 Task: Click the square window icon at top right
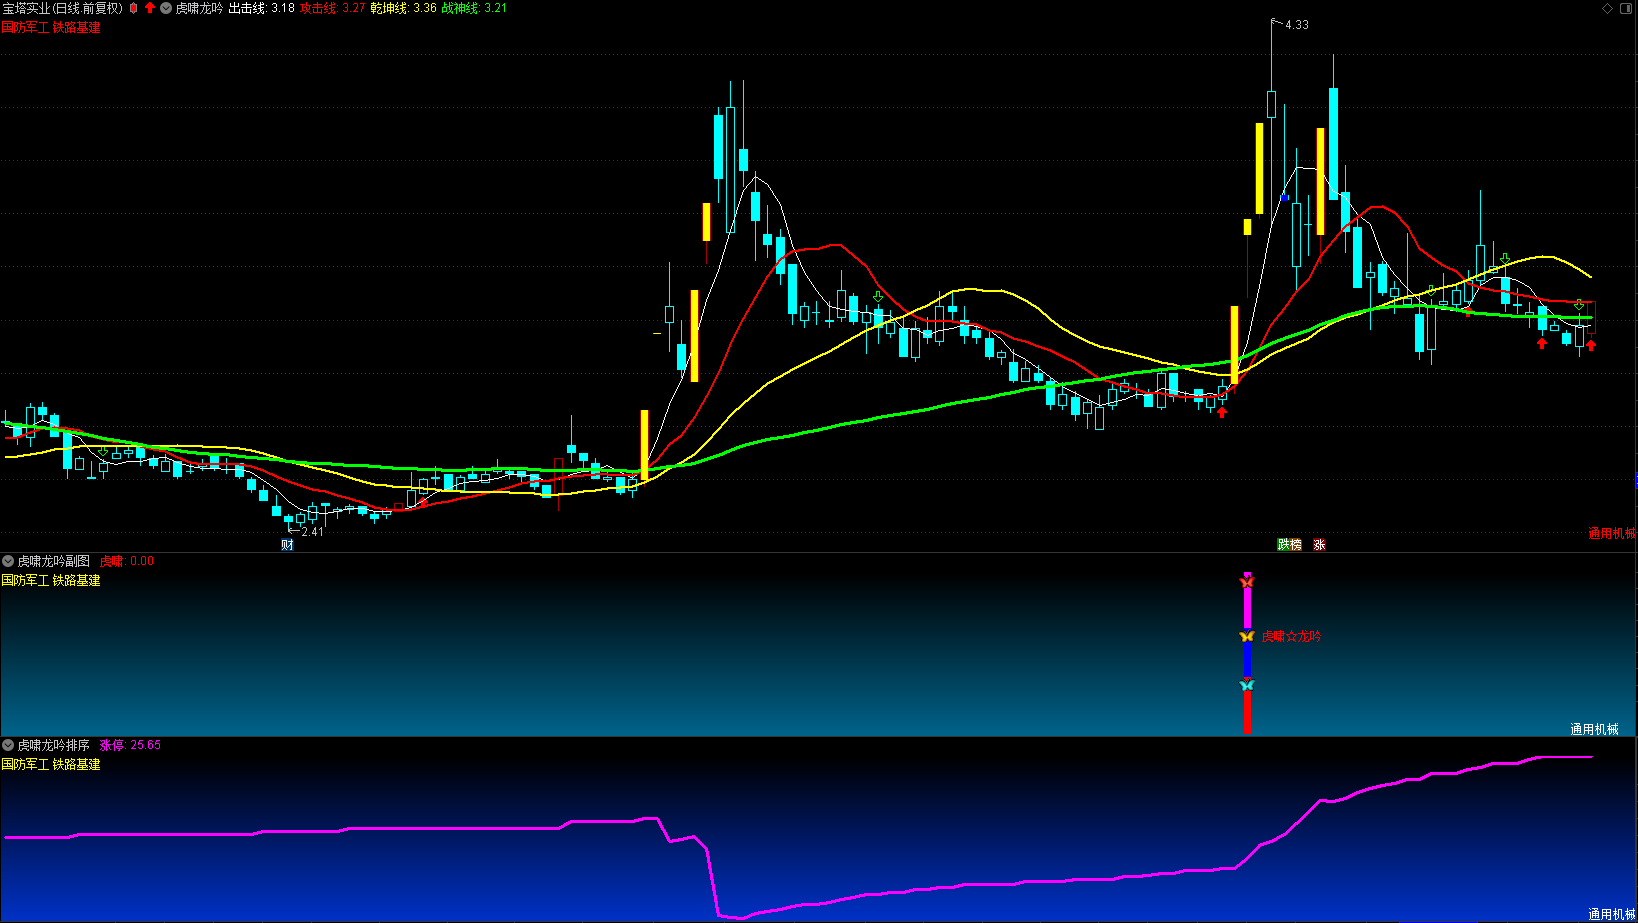click(x=1626, y=8)
